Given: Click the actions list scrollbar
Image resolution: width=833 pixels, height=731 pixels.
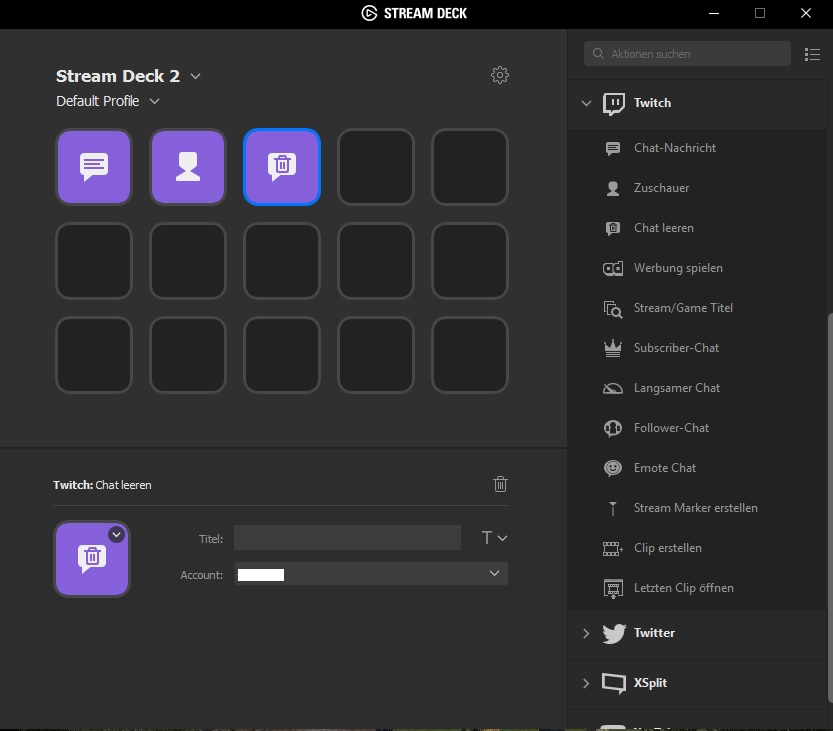Looking at the screenshot, I should coord(829,507).
